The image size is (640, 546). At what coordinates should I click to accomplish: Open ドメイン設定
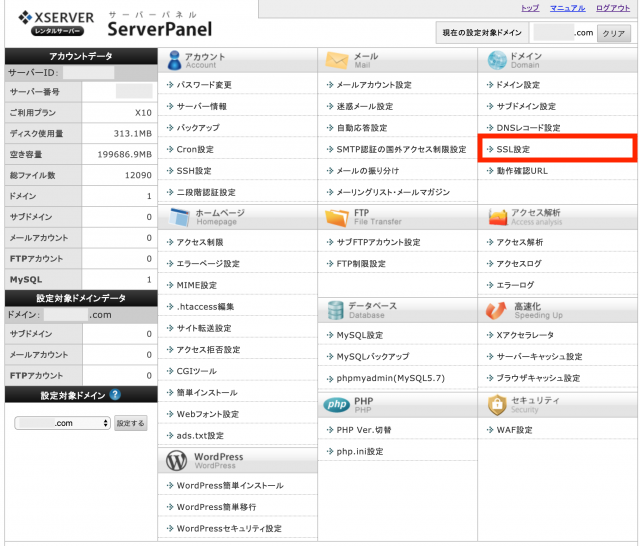[518, 85]
